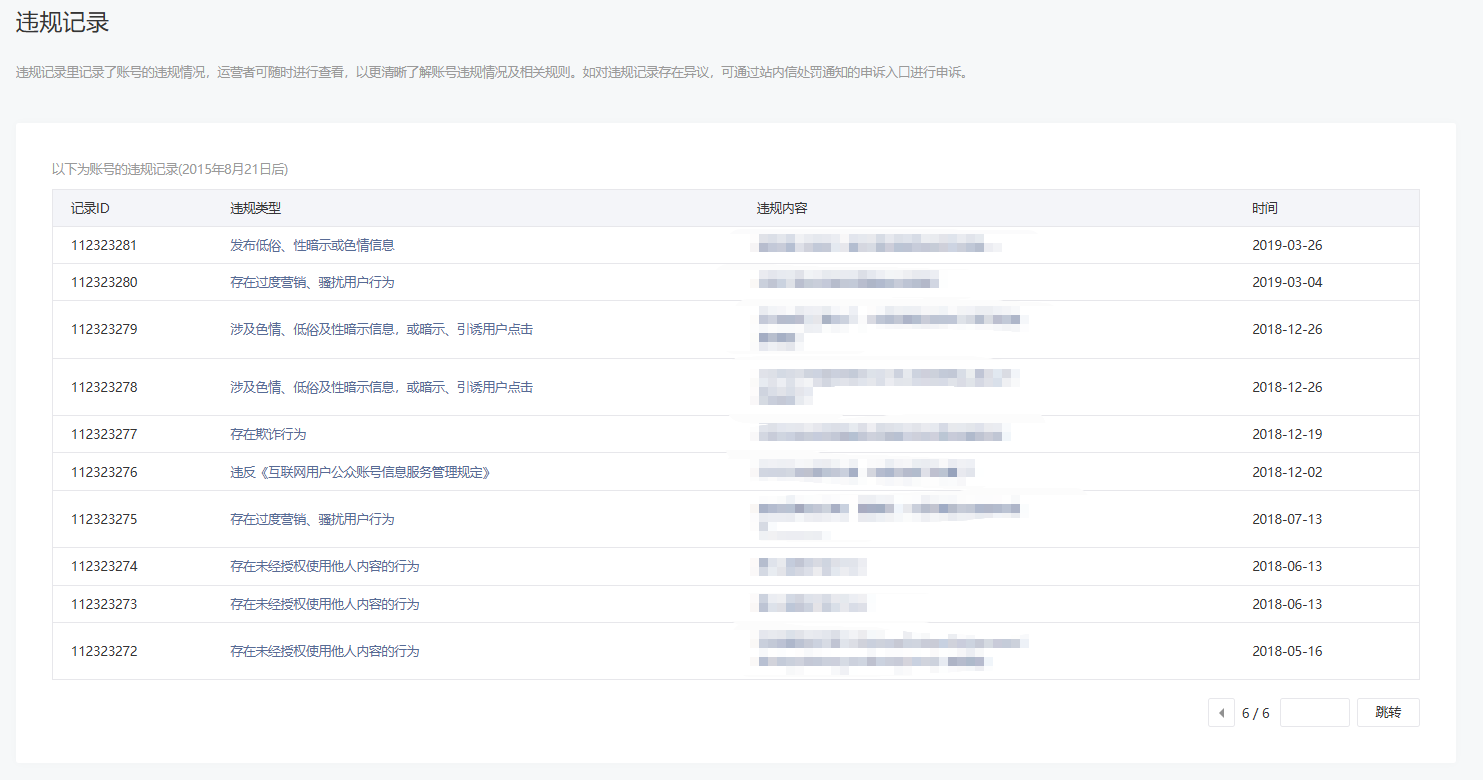The height and width of the screenshot is (780, 1483).
Task: Click blurred violation content for record 112323277
Action: (880, 434)
